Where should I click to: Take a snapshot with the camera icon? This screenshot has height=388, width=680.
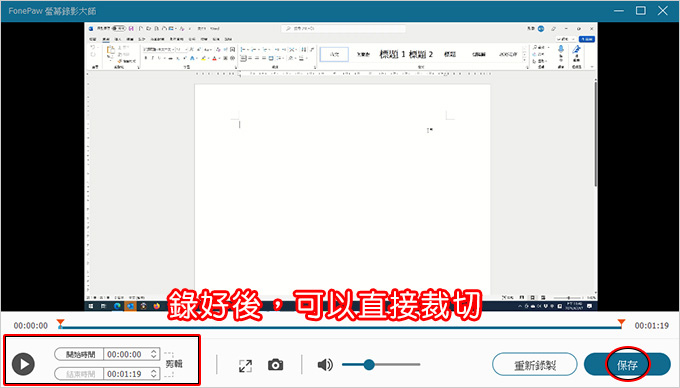[x=275, y=365]
